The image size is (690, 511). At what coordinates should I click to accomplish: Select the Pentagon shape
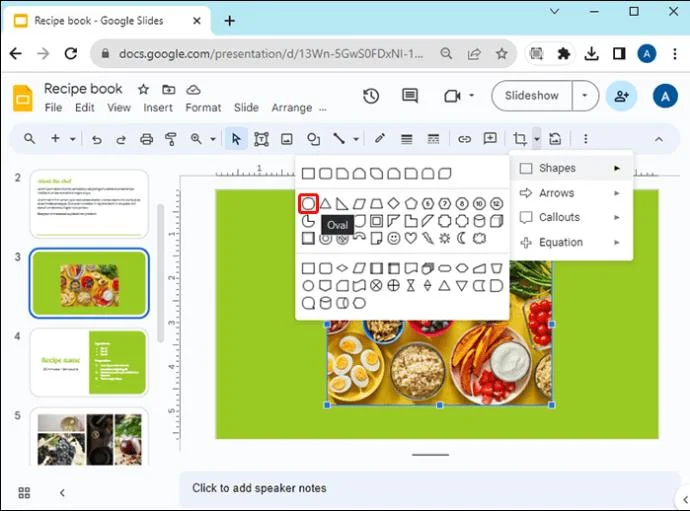click(x=411, y=203)
